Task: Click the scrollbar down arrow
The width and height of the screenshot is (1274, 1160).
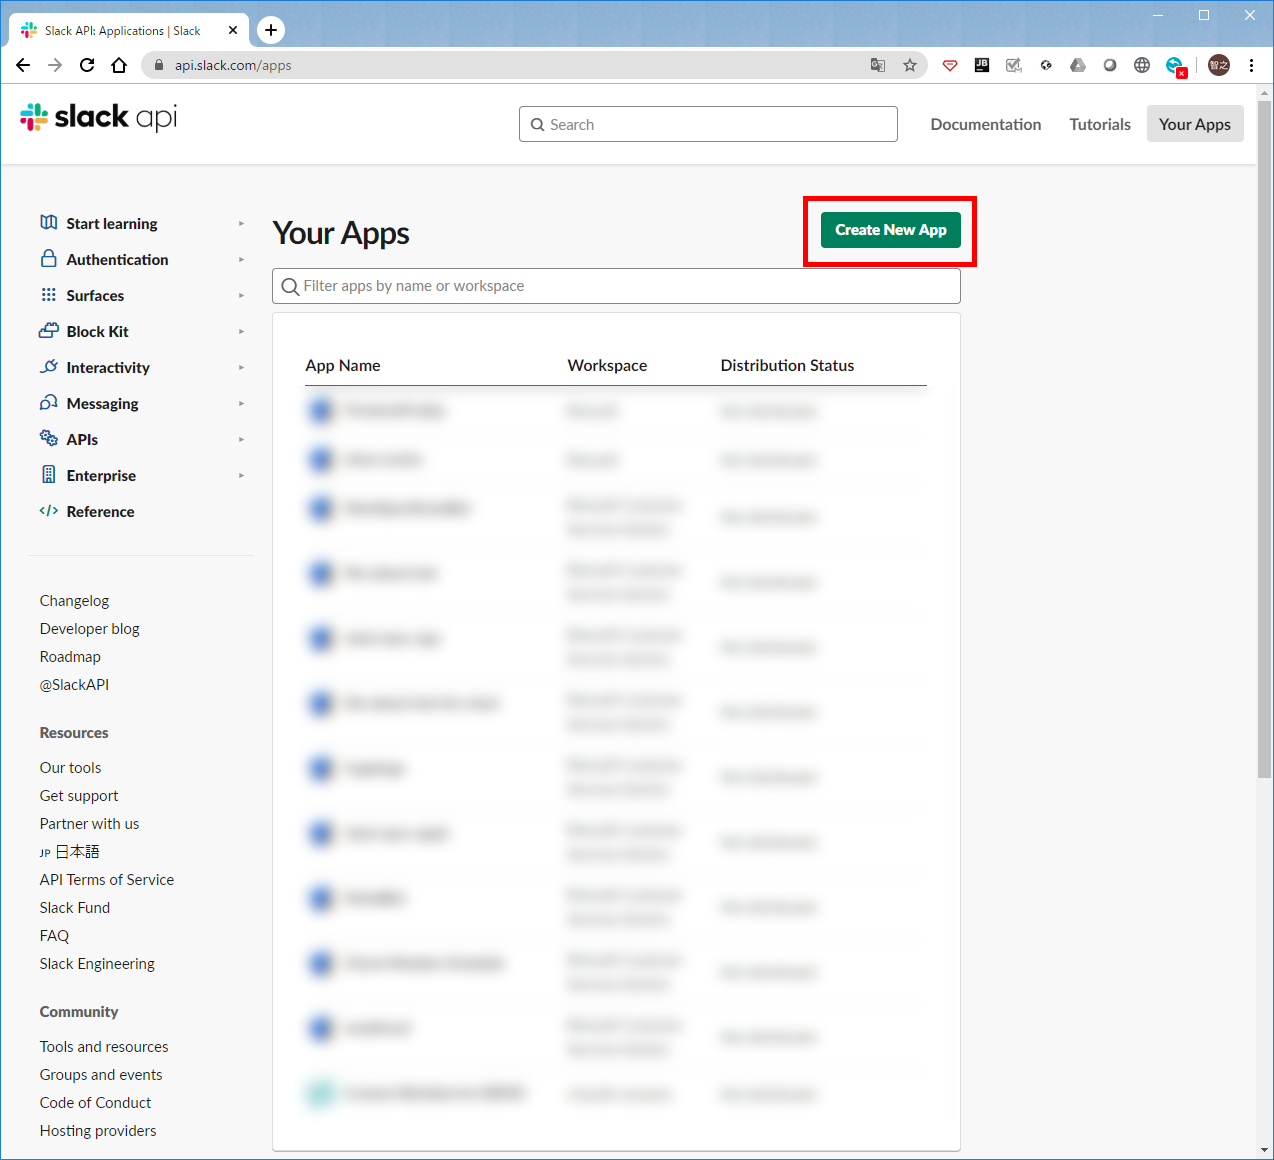Action: (x=1264, y=1150)
